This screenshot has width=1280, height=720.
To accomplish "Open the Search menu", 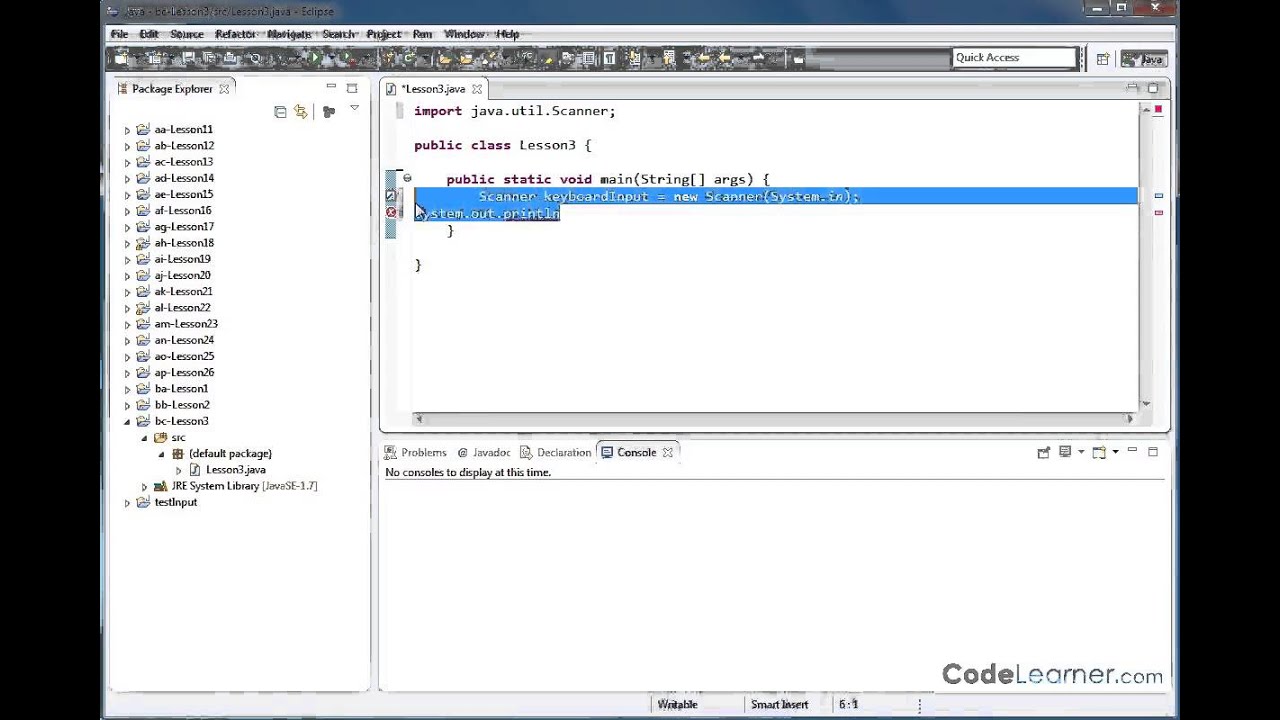I will (339, 34).
